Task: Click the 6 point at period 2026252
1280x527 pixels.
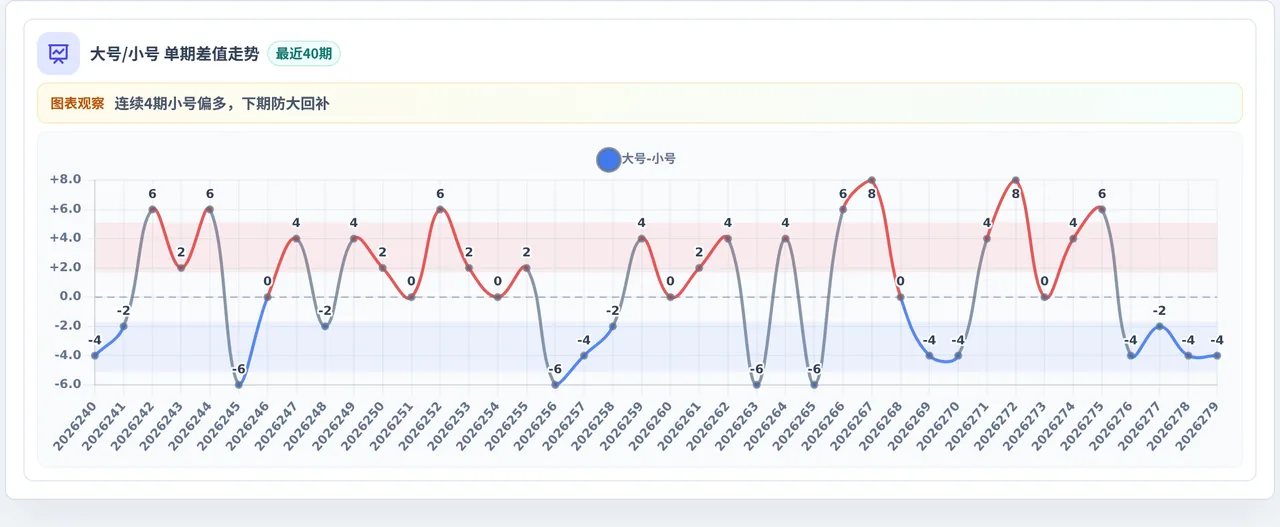Action: point(440,209)
